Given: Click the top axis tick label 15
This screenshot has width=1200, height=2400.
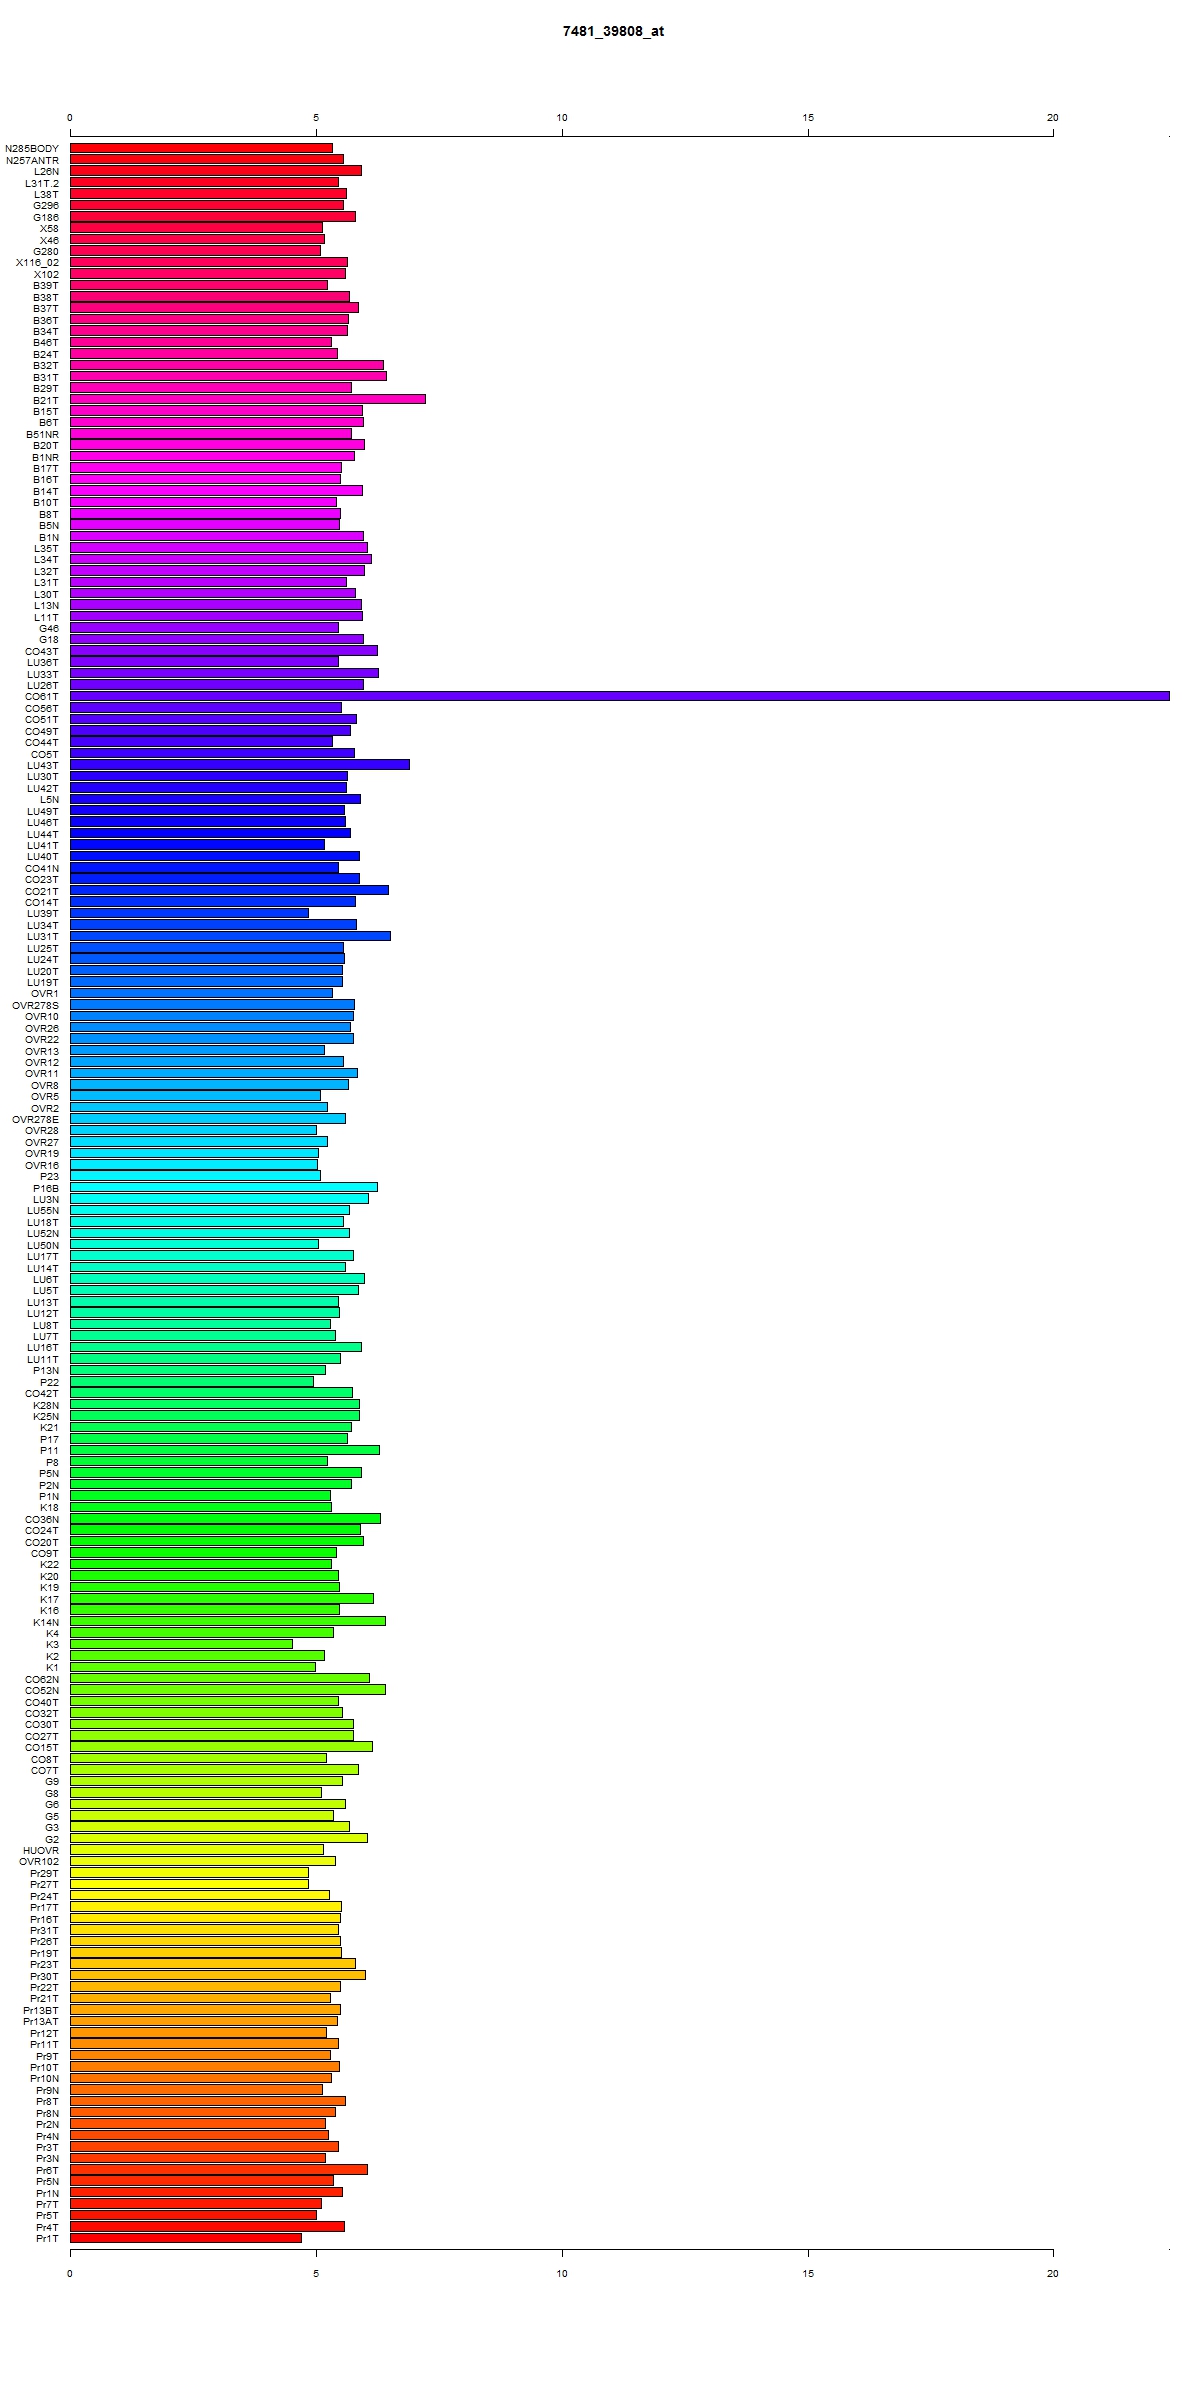Looking at the screenshot, I should [x=808, y=118].
